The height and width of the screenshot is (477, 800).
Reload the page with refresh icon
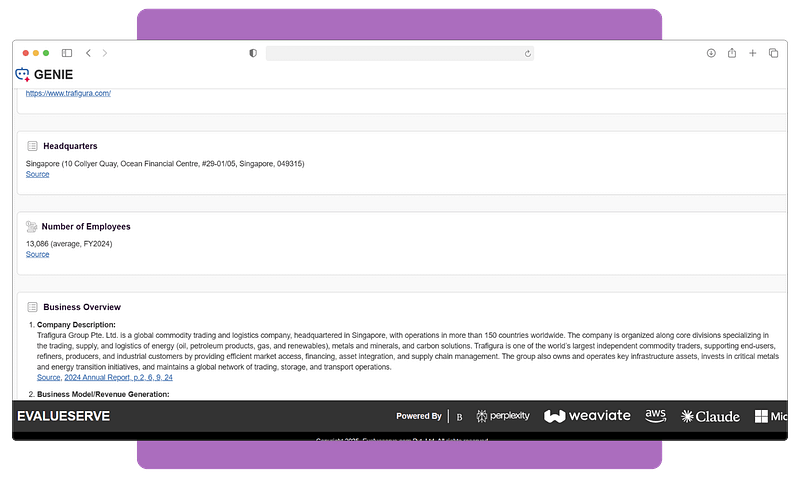tap(527, 53)
